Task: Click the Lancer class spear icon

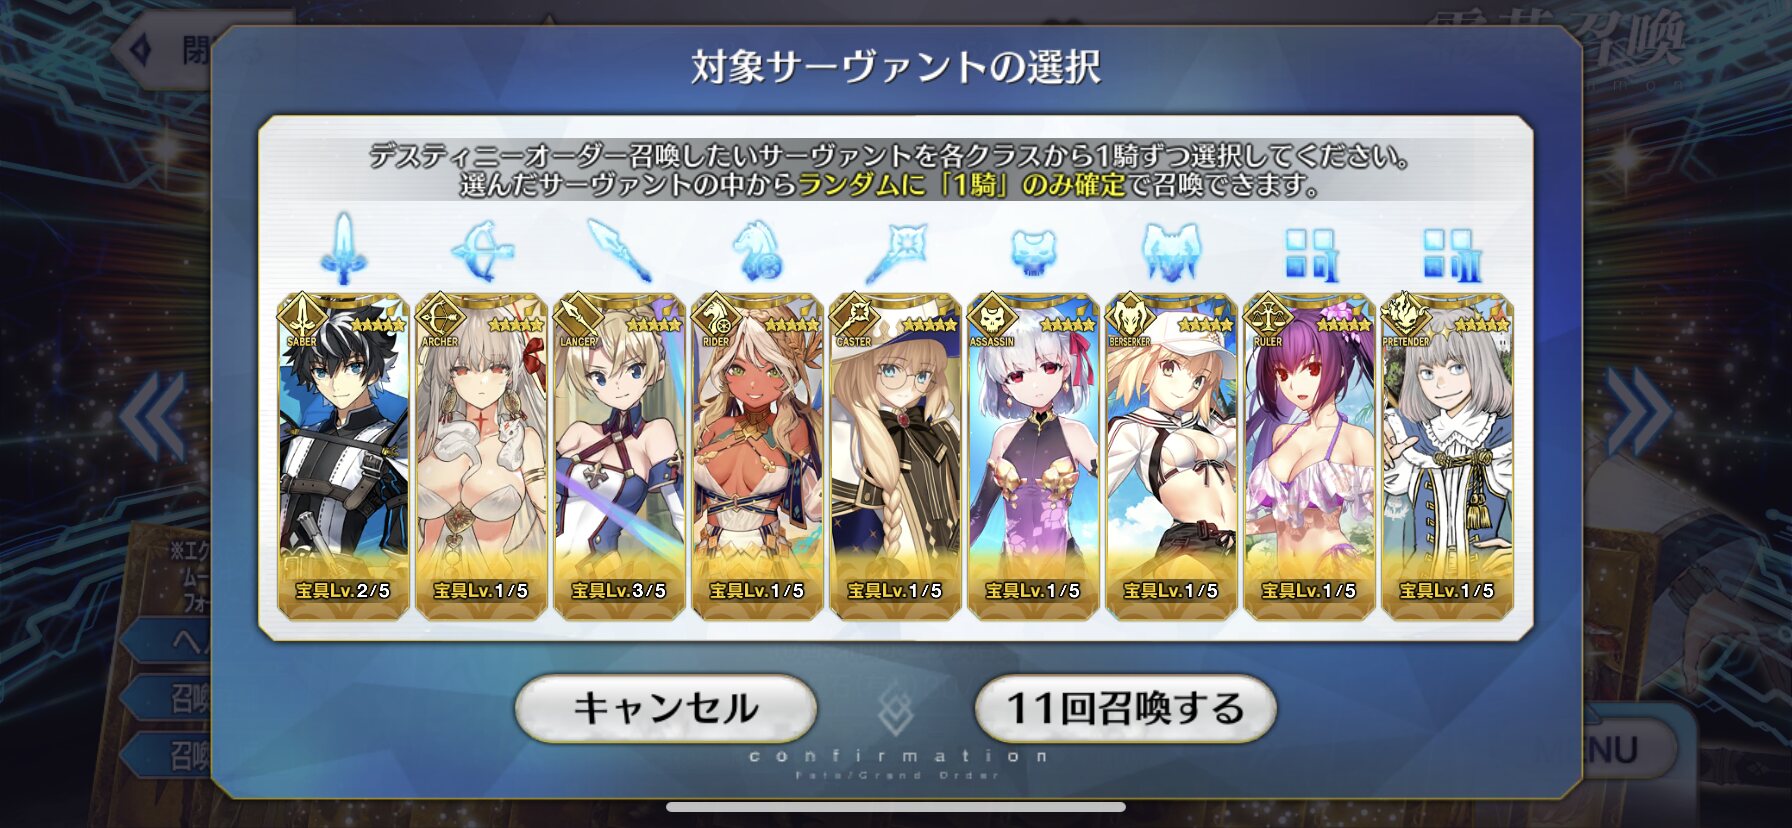Action: [619, 250]
